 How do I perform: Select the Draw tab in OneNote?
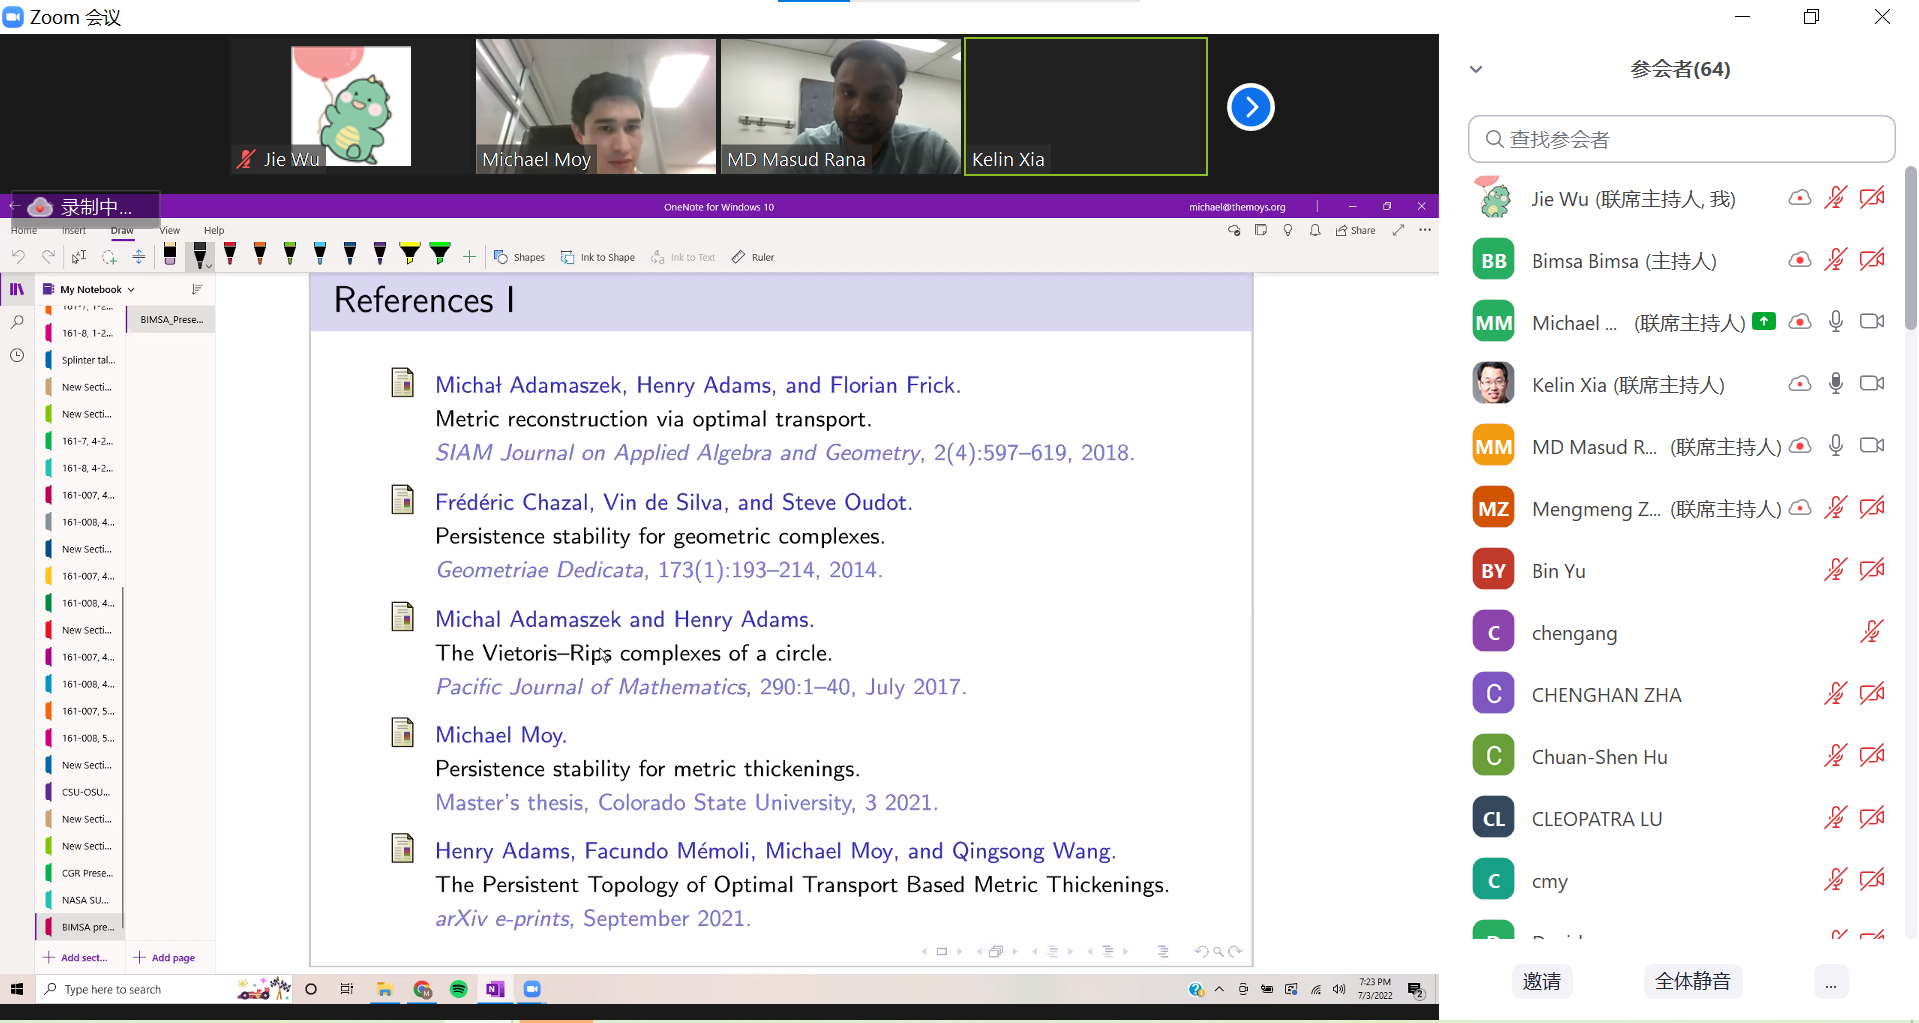[122, 230]
